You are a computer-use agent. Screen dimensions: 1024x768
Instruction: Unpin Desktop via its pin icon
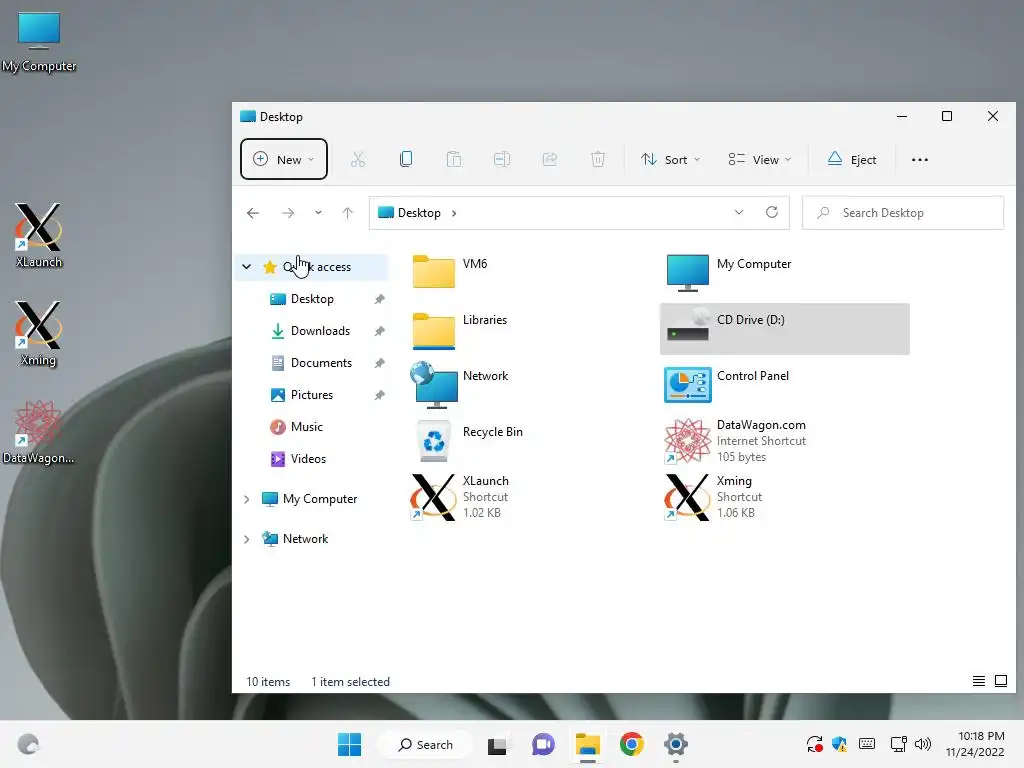pos(379,299)
